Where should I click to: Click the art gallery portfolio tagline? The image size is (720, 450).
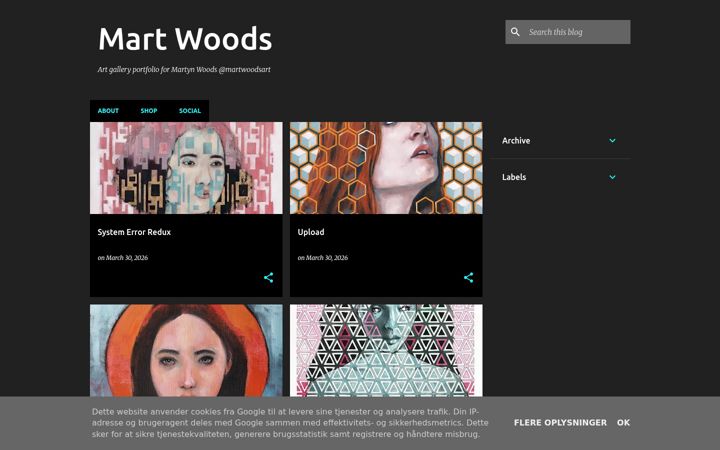click(184, 70)
